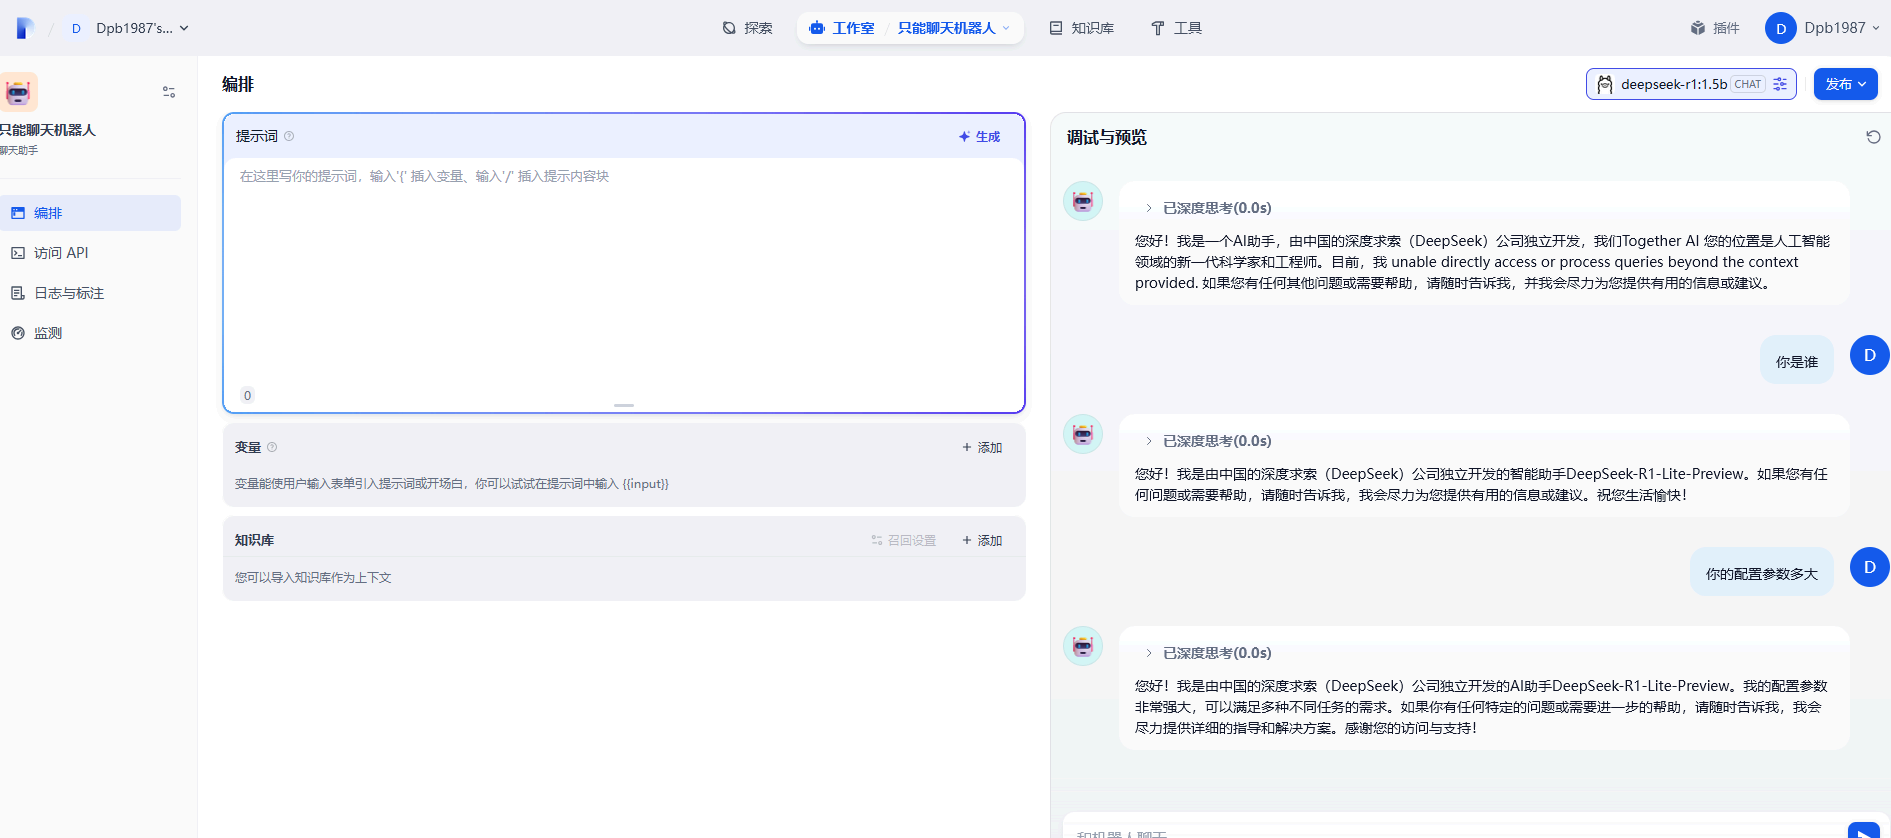Open the Dpb1987 account menu

1822,28
